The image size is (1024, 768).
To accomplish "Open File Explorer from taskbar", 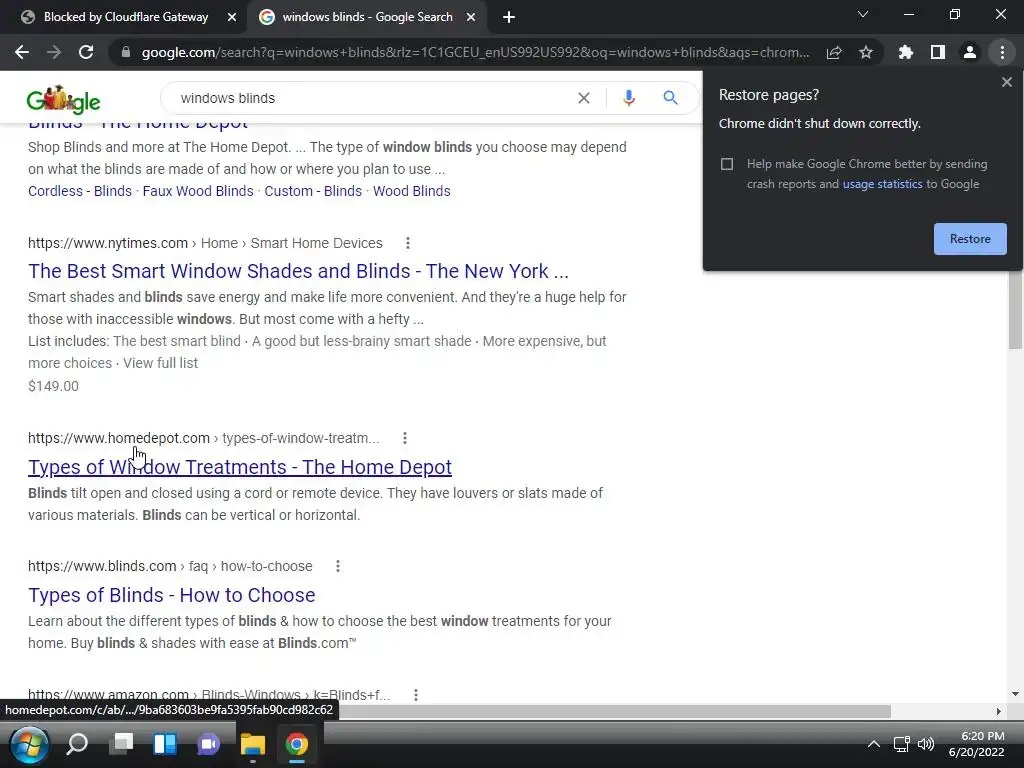I will [253, 744].
